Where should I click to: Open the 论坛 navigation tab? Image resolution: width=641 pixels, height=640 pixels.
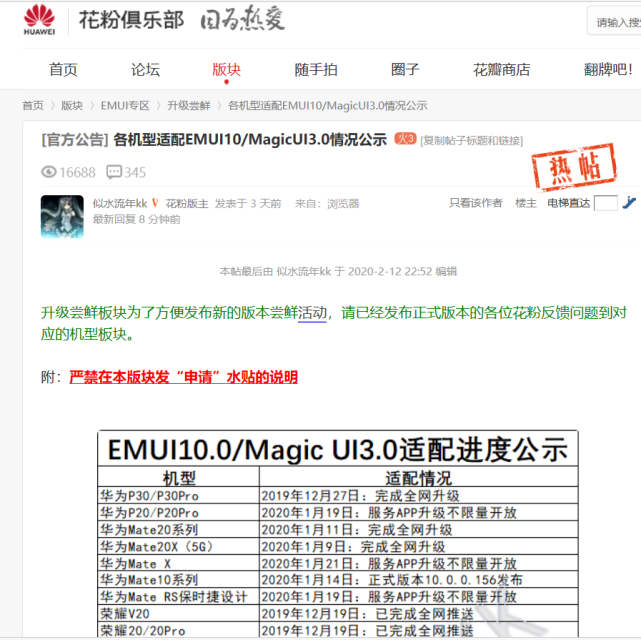pyautogui.click(x=145, y=70)
